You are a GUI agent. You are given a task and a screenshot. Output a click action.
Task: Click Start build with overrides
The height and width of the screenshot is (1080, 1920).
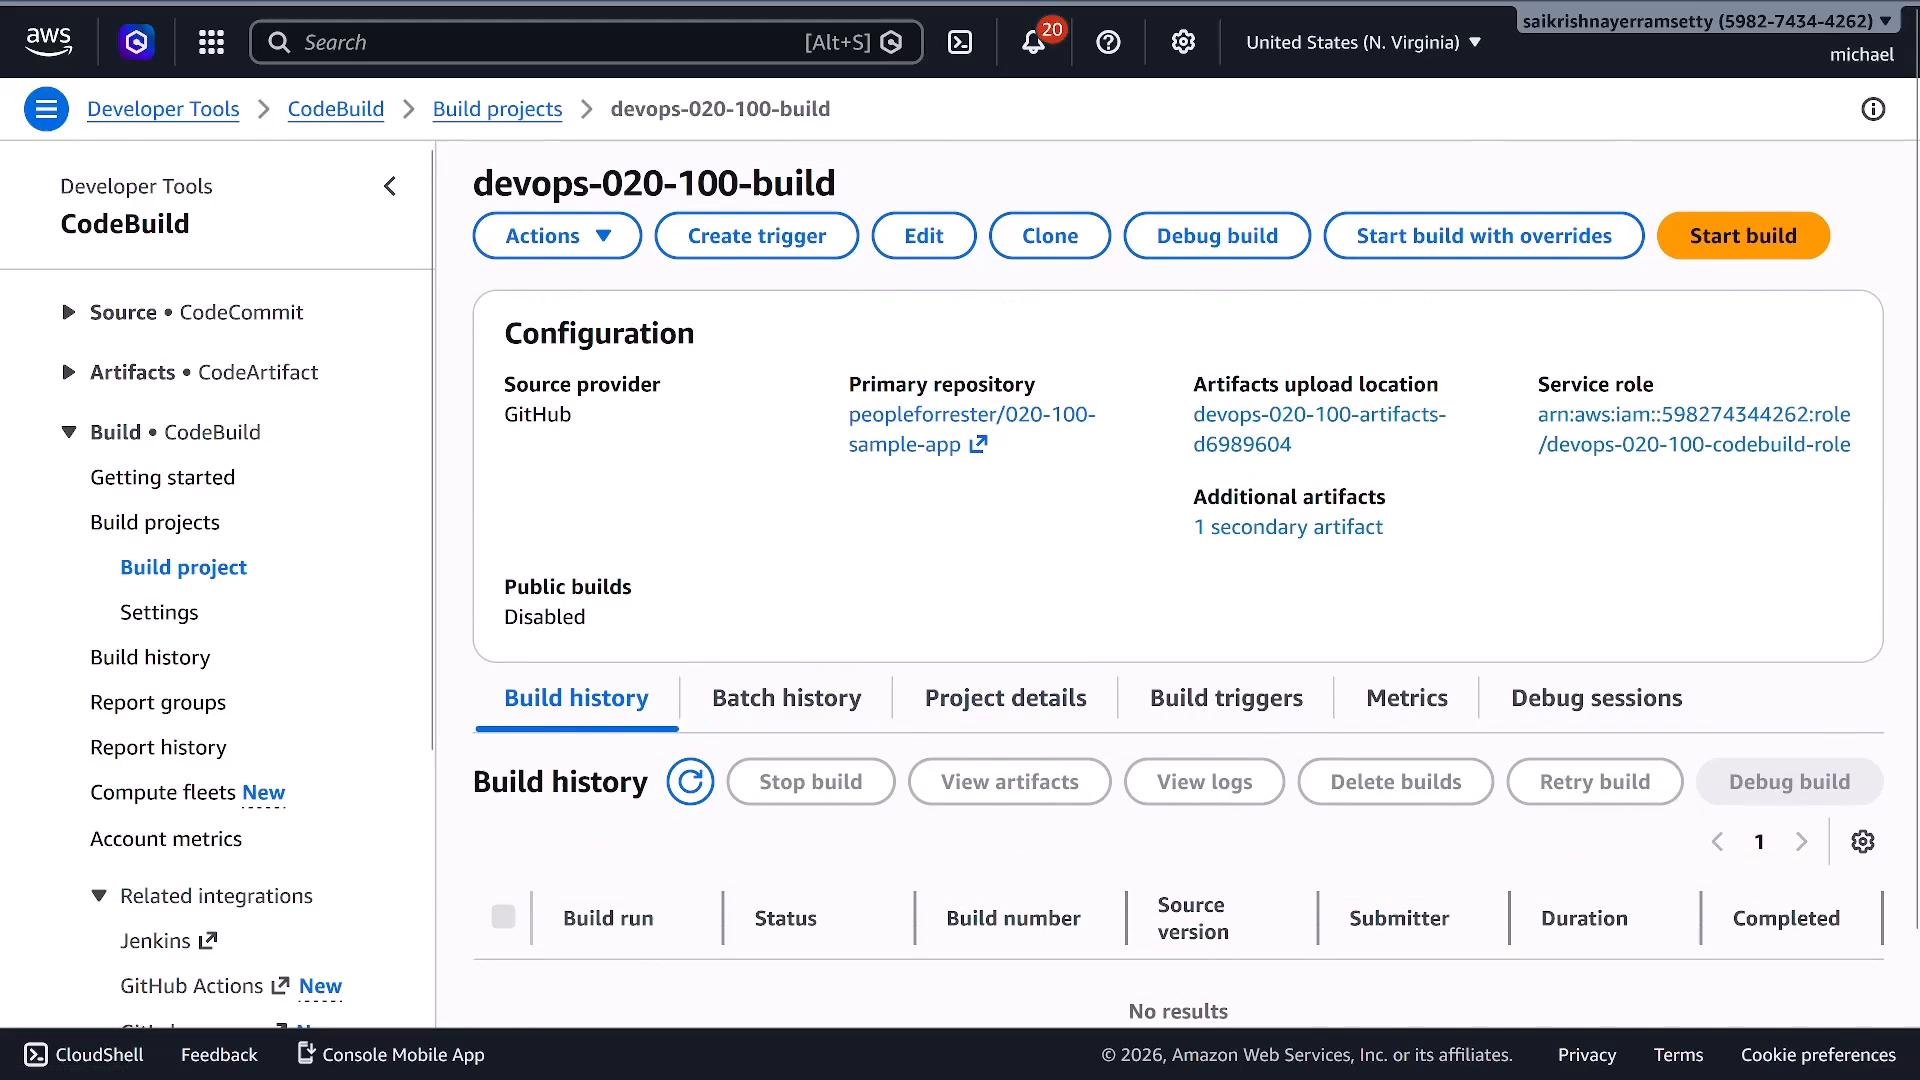click(x=1484, y=236)
